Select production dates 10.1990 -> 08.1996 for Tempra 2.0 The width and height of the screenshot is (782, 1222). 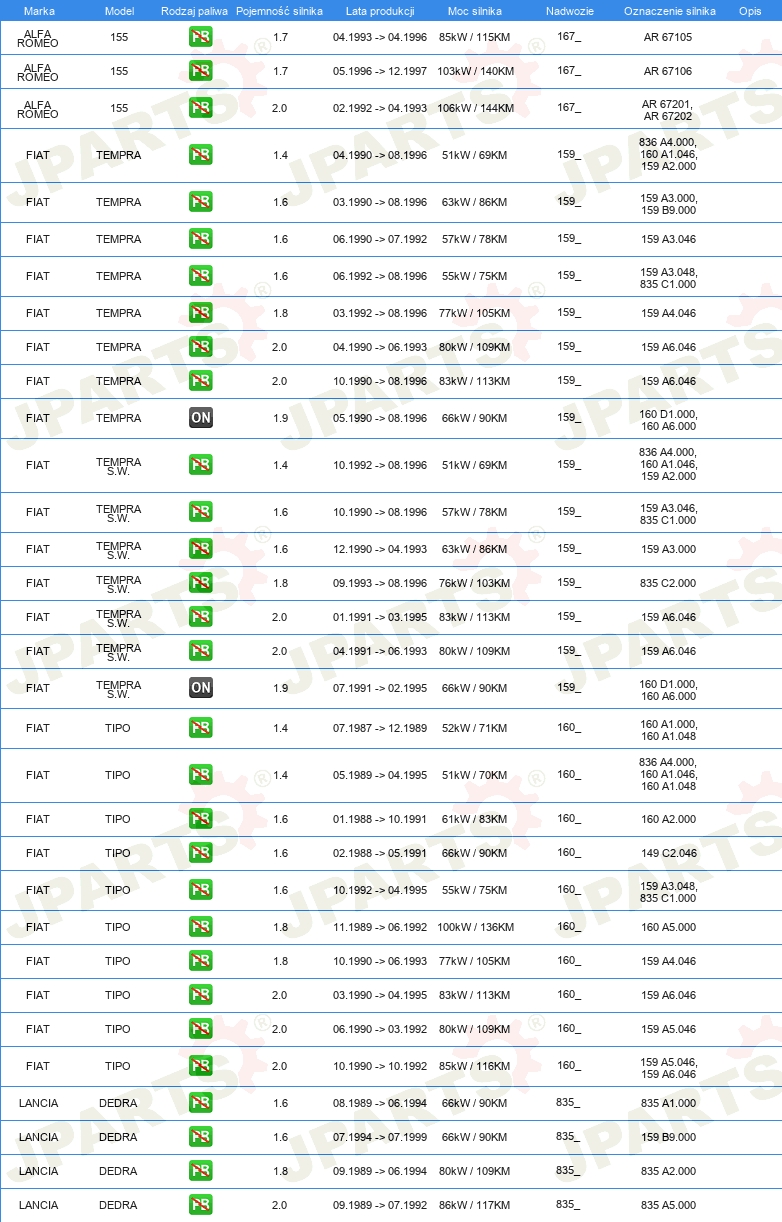pyautogui.click(x=380, y=381)
